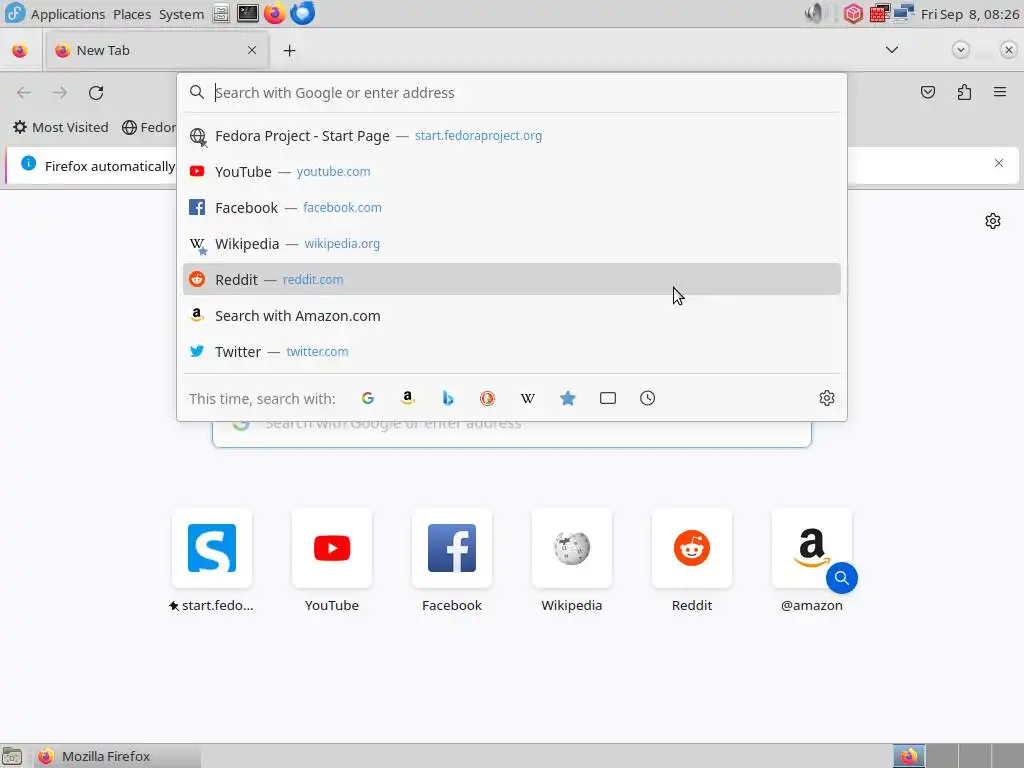Open clock showing Fri Sep 8, 08:26
The height and width of the screenshot is (768, 1024).
(x=970, y=14)
